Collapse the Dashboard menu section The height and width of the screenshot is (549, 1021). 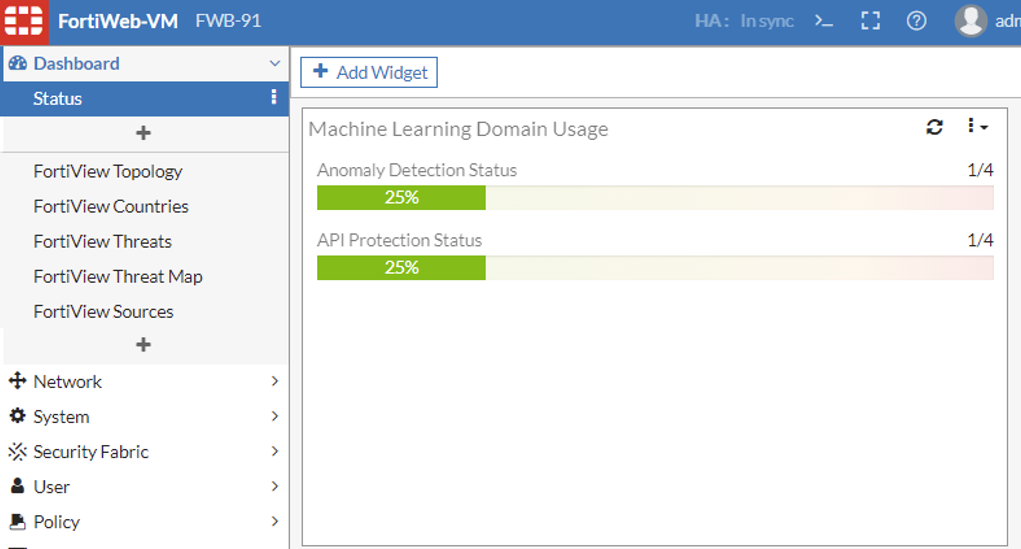click(275, 64)
